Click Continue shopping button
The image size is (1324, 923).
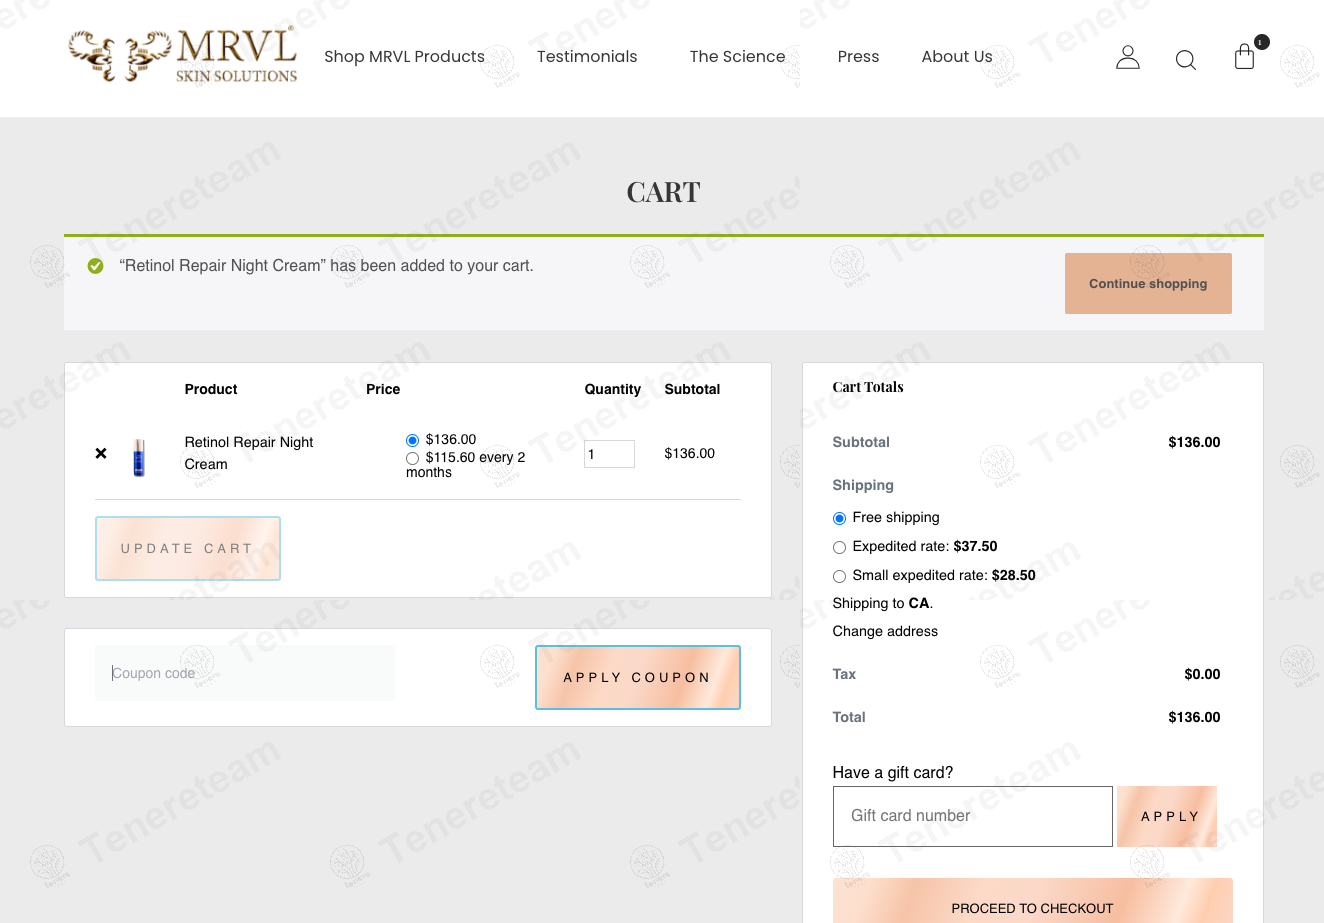[x=1148, y=283]
